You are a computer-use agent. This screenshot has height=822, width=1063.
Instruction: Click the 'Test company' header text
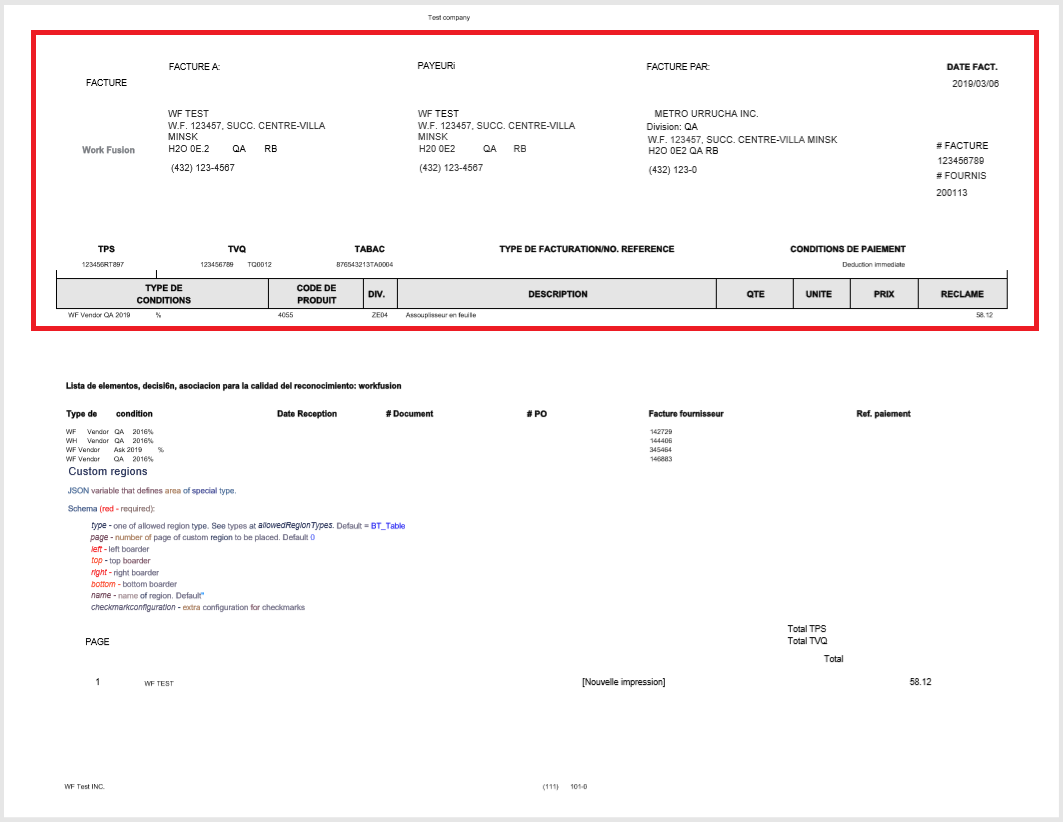pyautogui.click(x=448, y=18)
